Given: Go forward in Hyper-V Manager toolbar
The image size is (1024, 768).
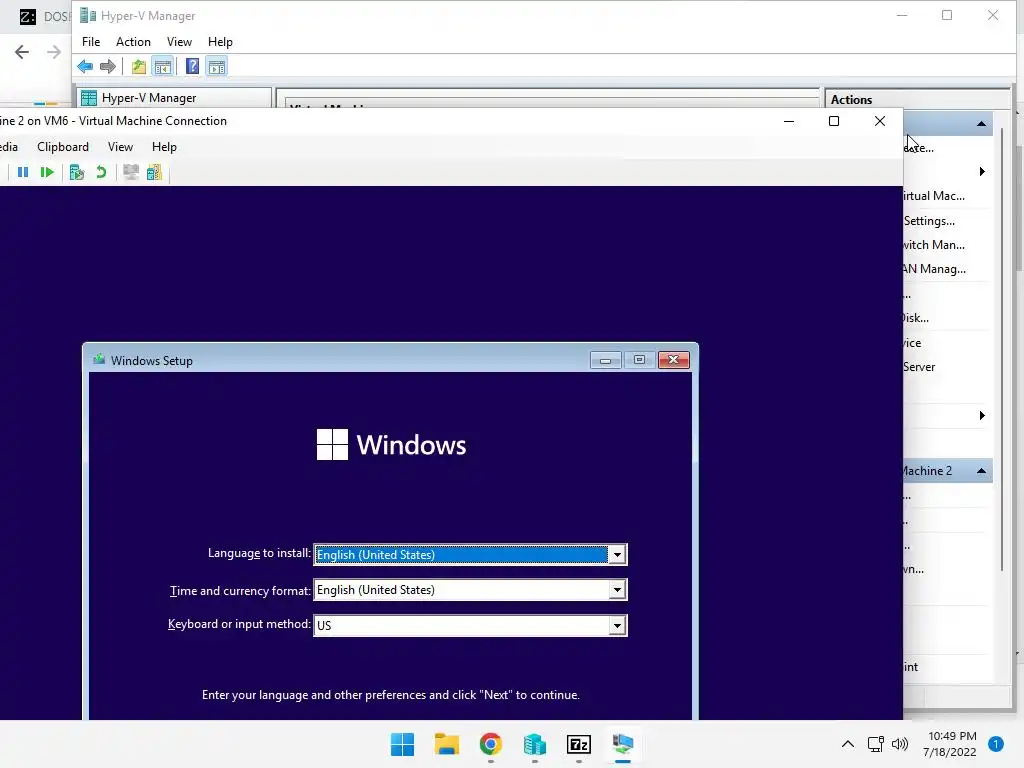Looking at the screenshot, I should pos(108,67).
